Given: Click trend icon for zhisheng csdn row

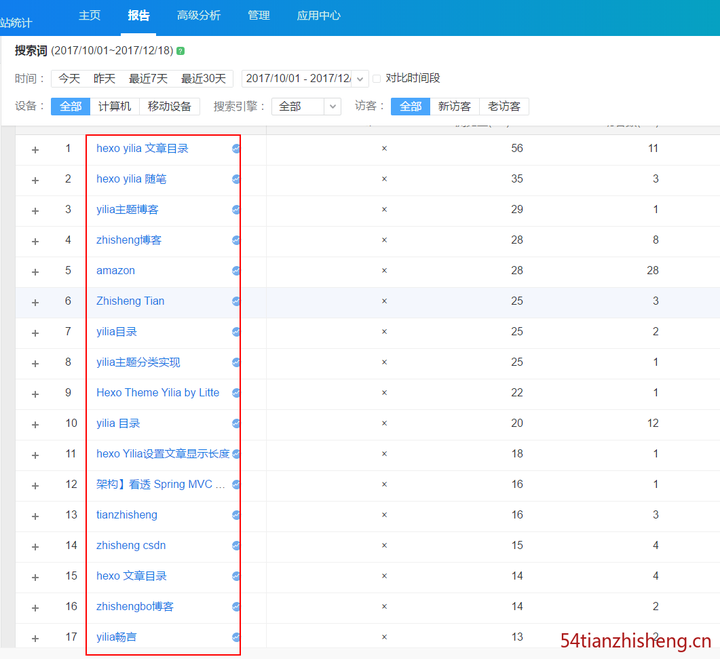Looking at the screenshot, I should coord(236,546).
